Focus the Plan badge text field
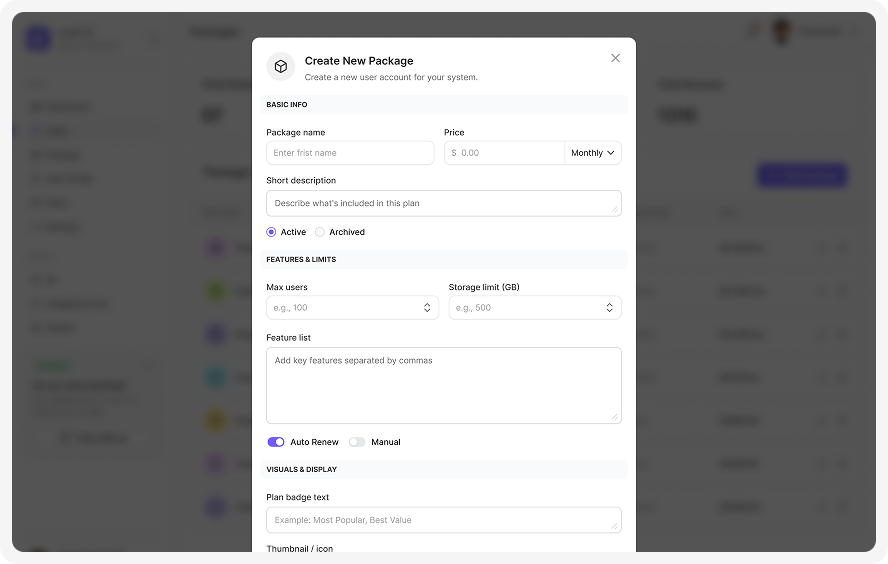Screen dimensions: 888x564 tap(440, 520)
